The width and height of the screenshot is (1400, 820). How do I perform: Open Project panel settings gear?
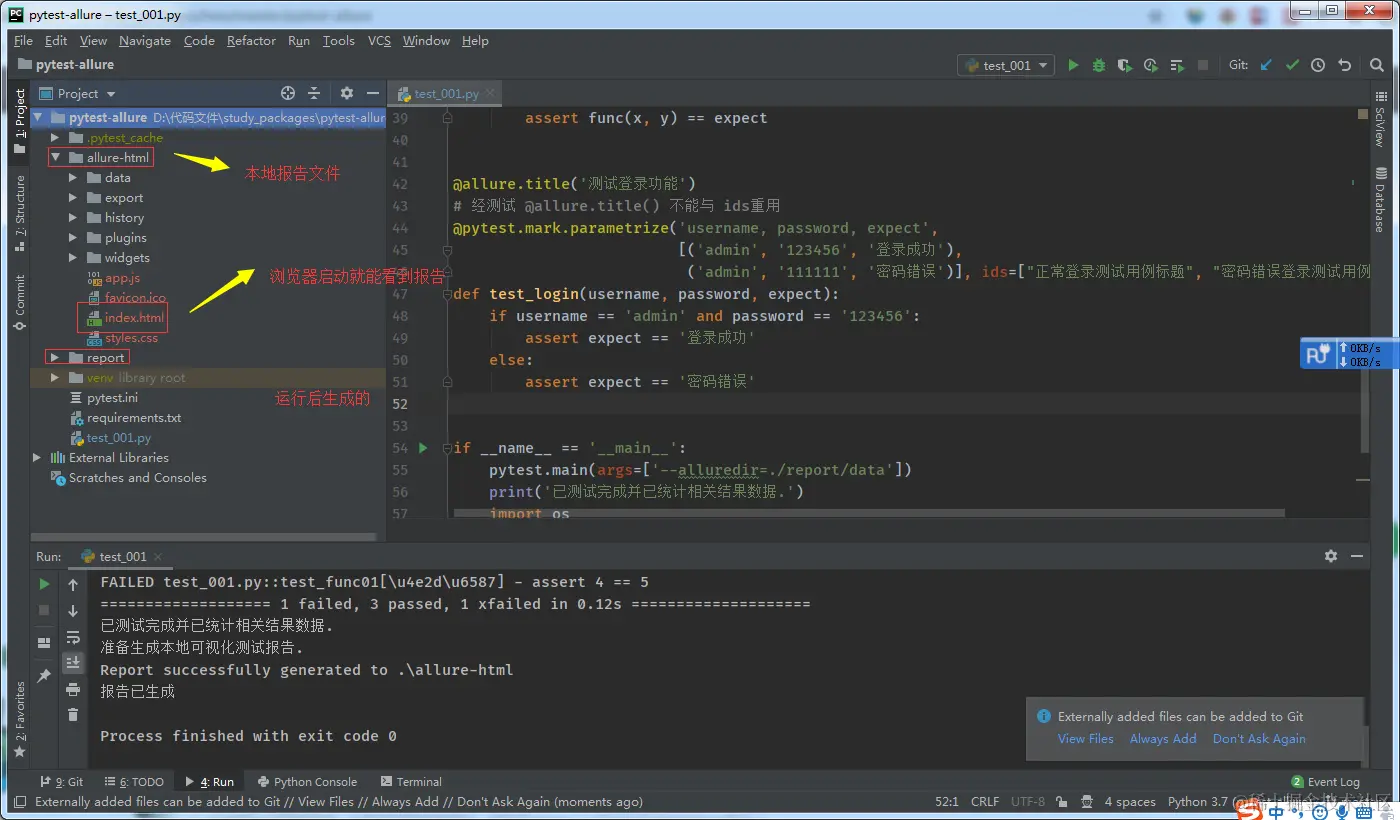pos(347,93)
